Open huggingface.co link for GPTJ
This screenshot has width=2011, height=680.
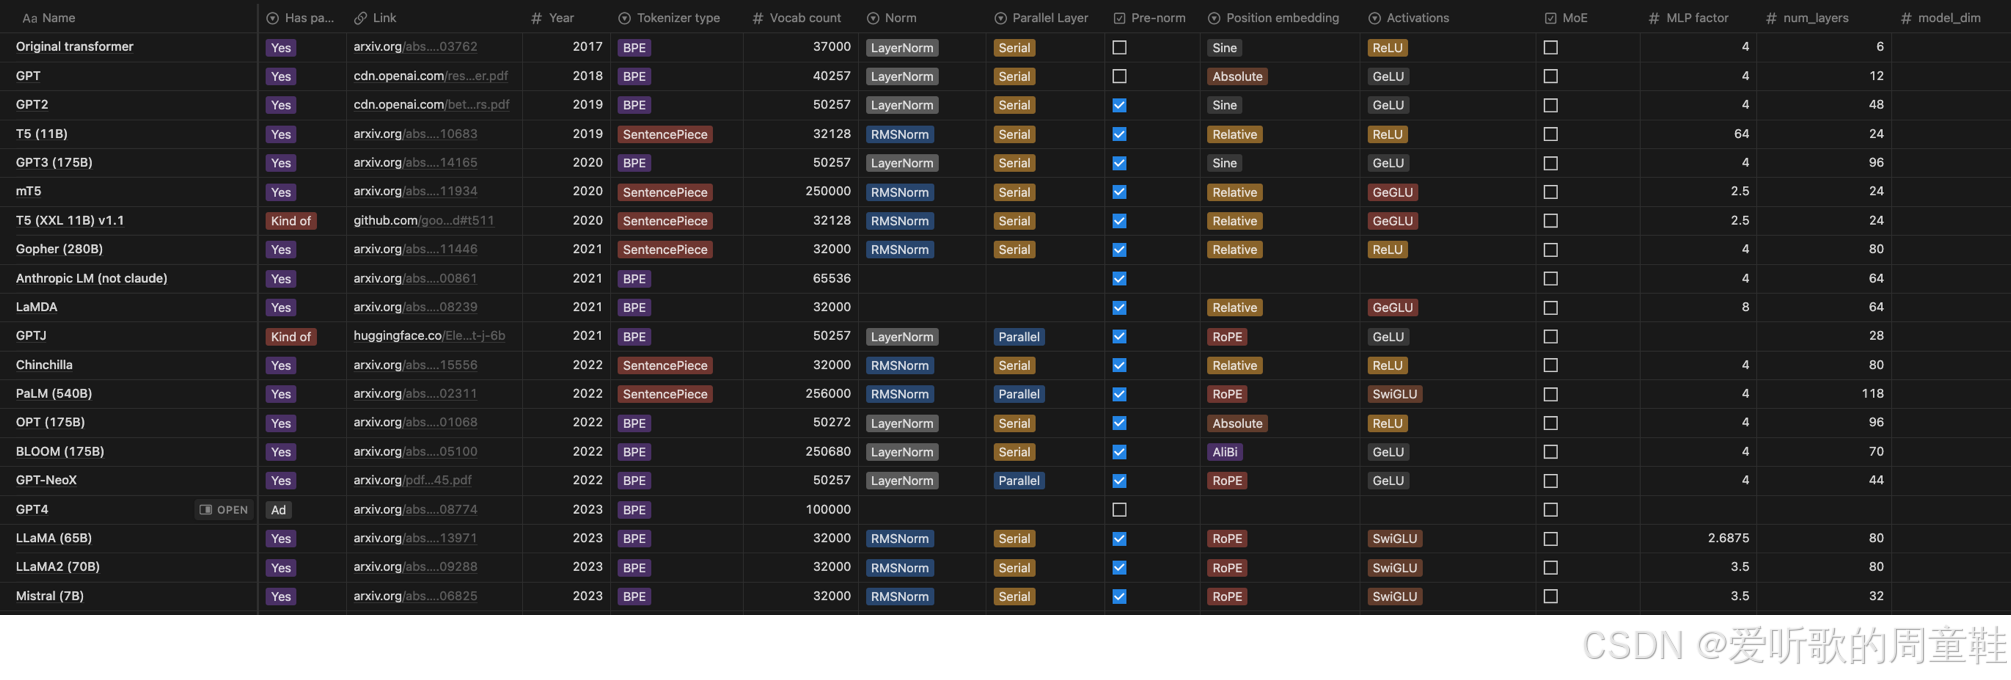429,336
